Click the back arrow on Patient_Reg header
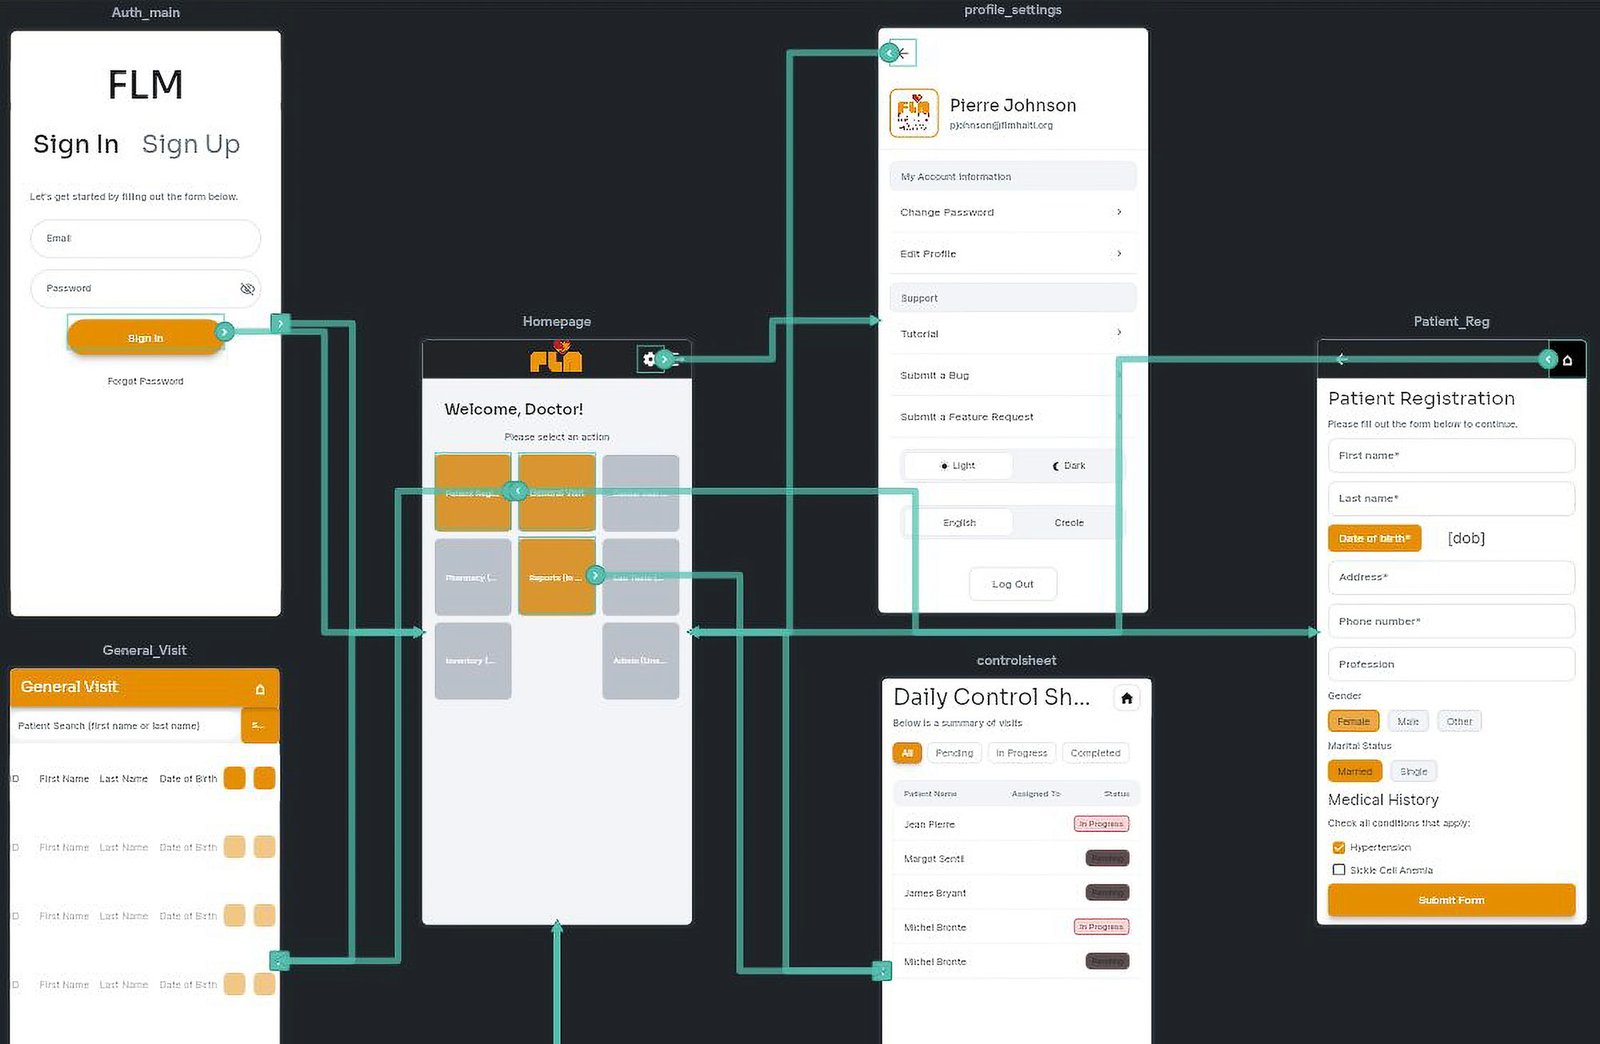This screenshot has height=1044, width=1600. click(1341, 358)
